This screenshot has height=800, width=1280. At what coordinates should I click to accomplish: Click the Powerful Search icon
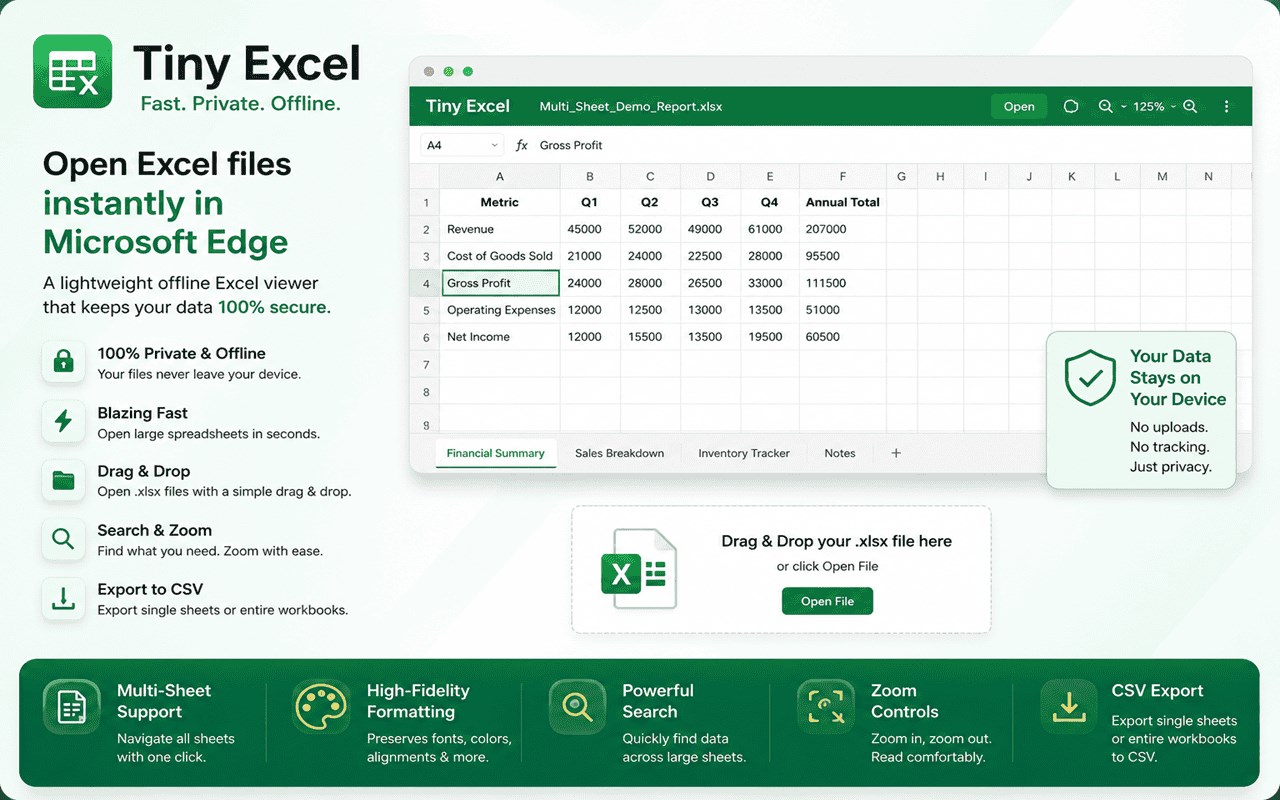pyautogui.click(x=577, y=707)
